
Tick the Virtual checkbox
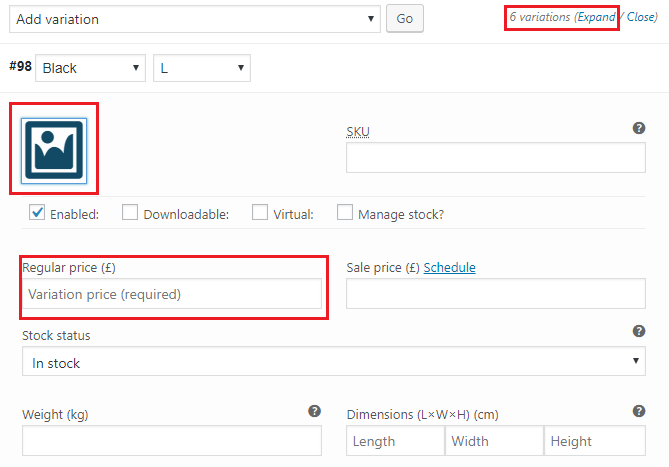point(260,212)
